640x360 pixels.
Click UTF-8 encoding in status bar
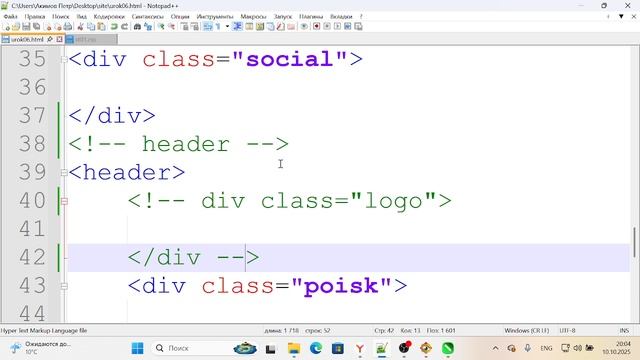coord(567,330)
